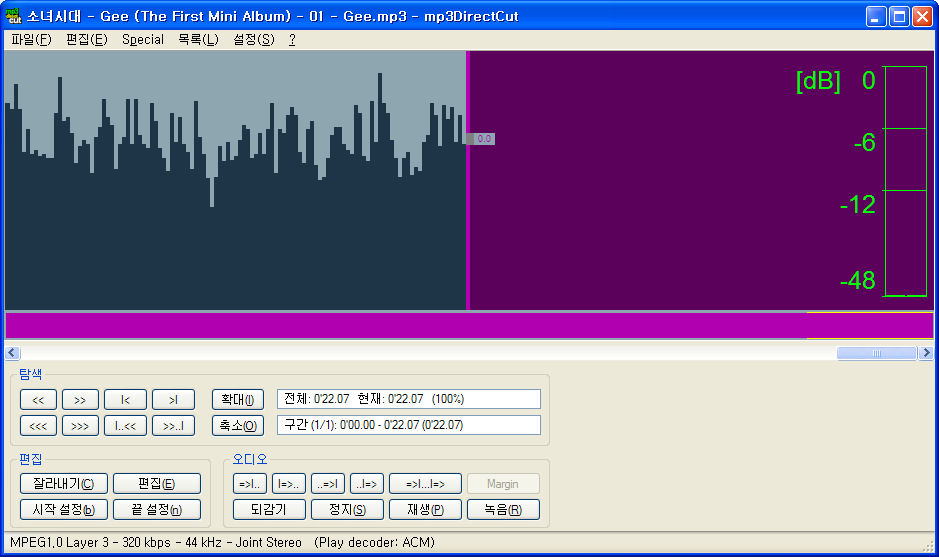Step forward with the >> button
The image size is (939, 557).
pos(80,399)
